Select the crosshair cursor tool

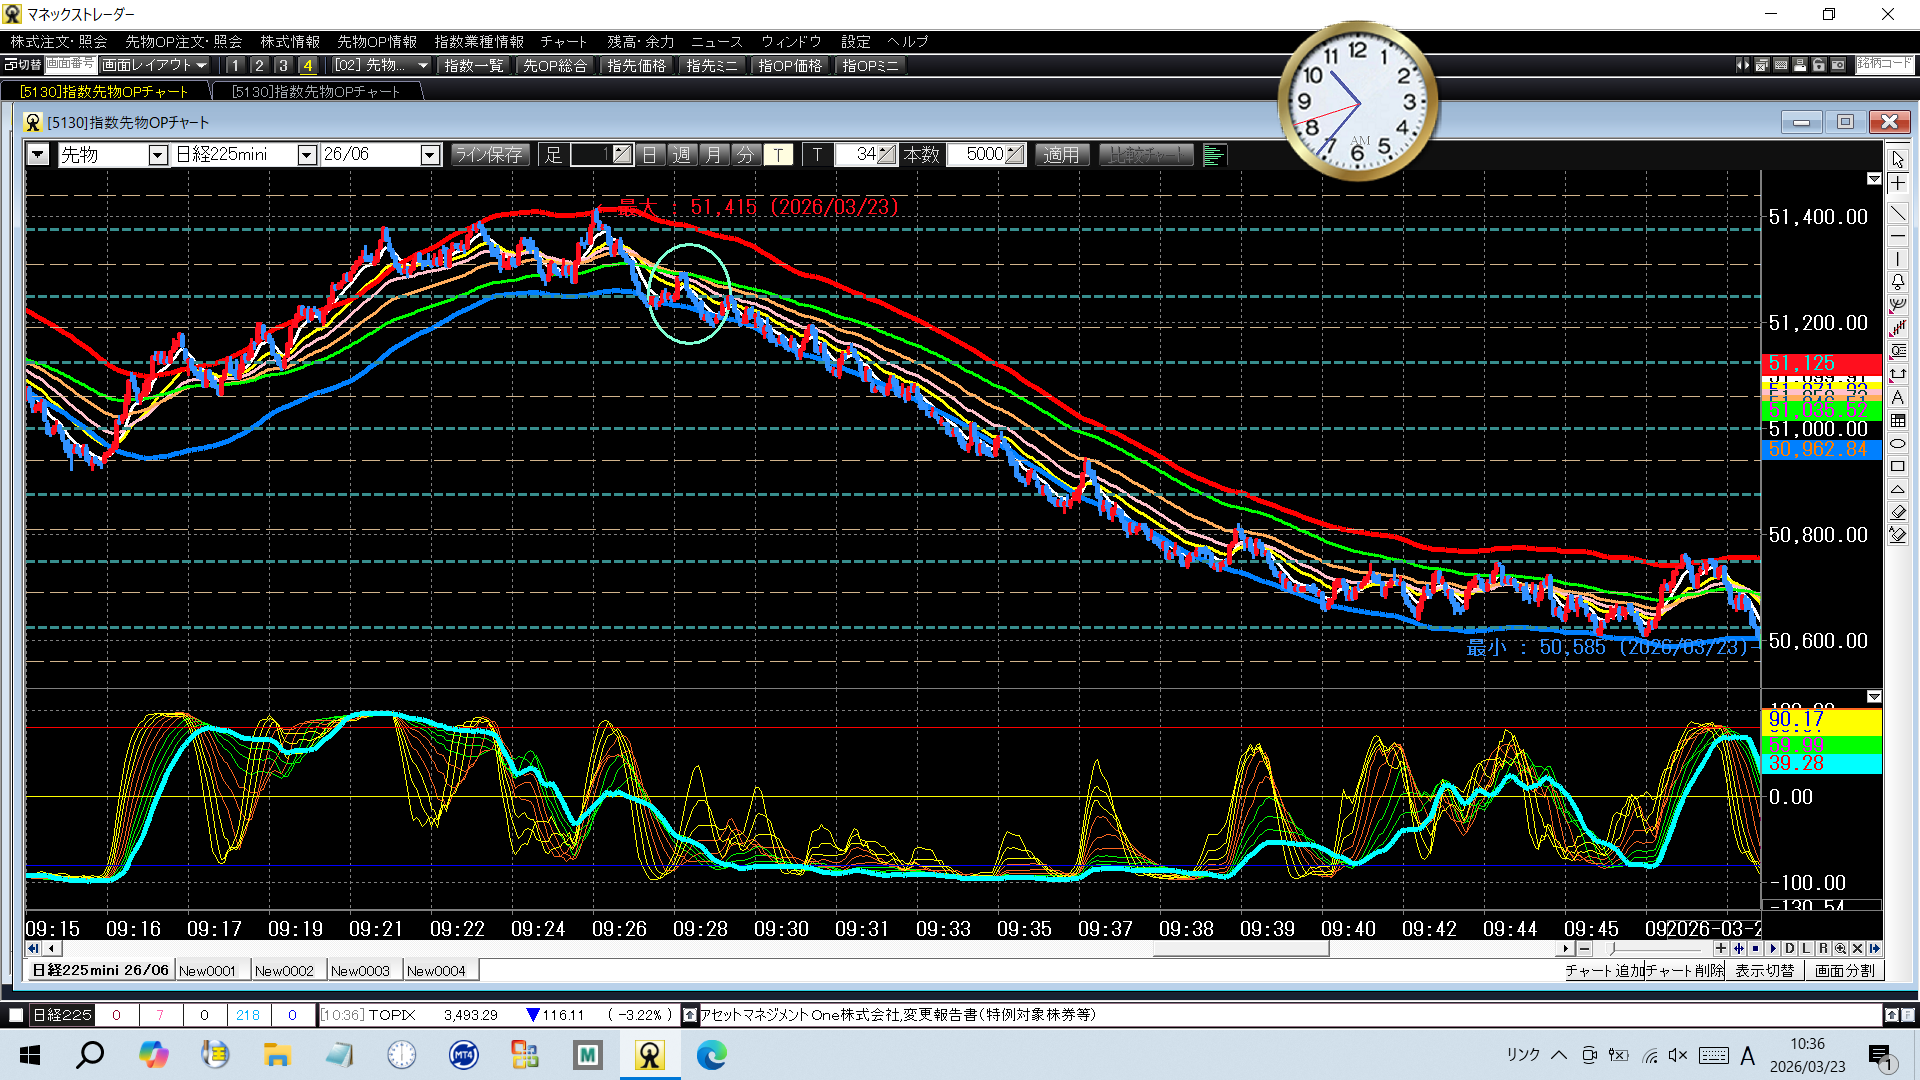point(1897,184)
